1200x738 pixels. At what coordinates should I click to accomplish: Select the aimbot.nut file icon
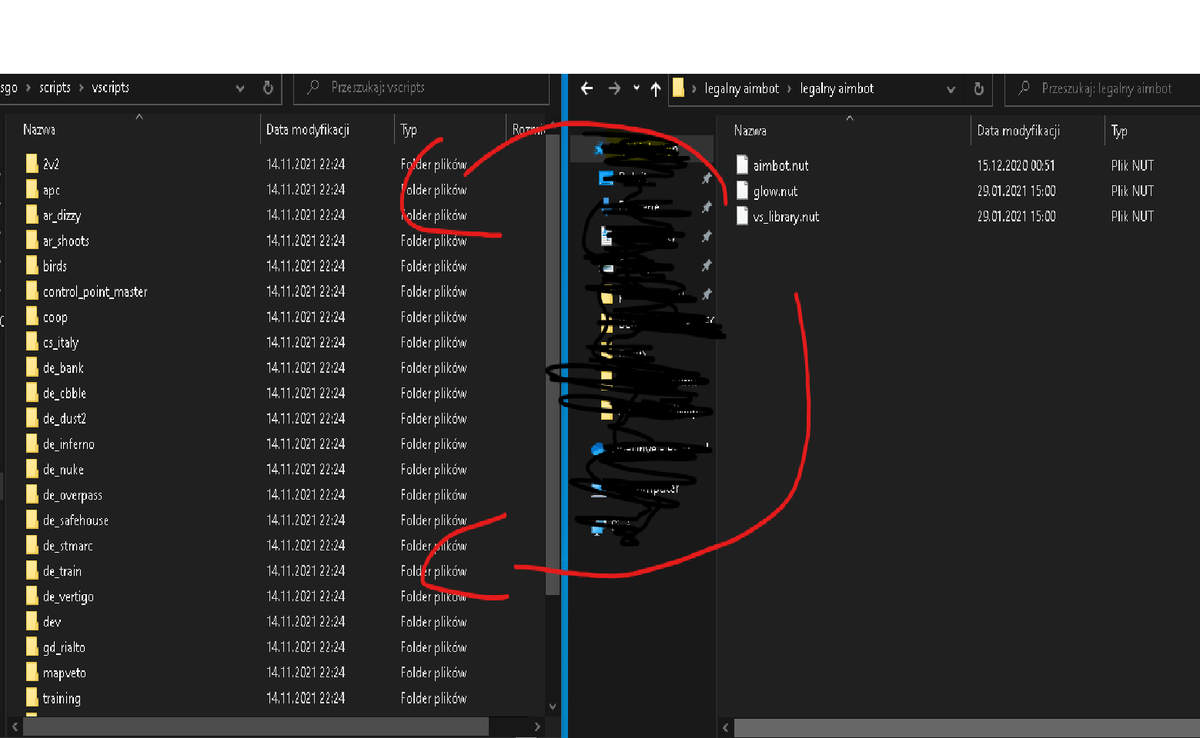[x=742, y=164]
